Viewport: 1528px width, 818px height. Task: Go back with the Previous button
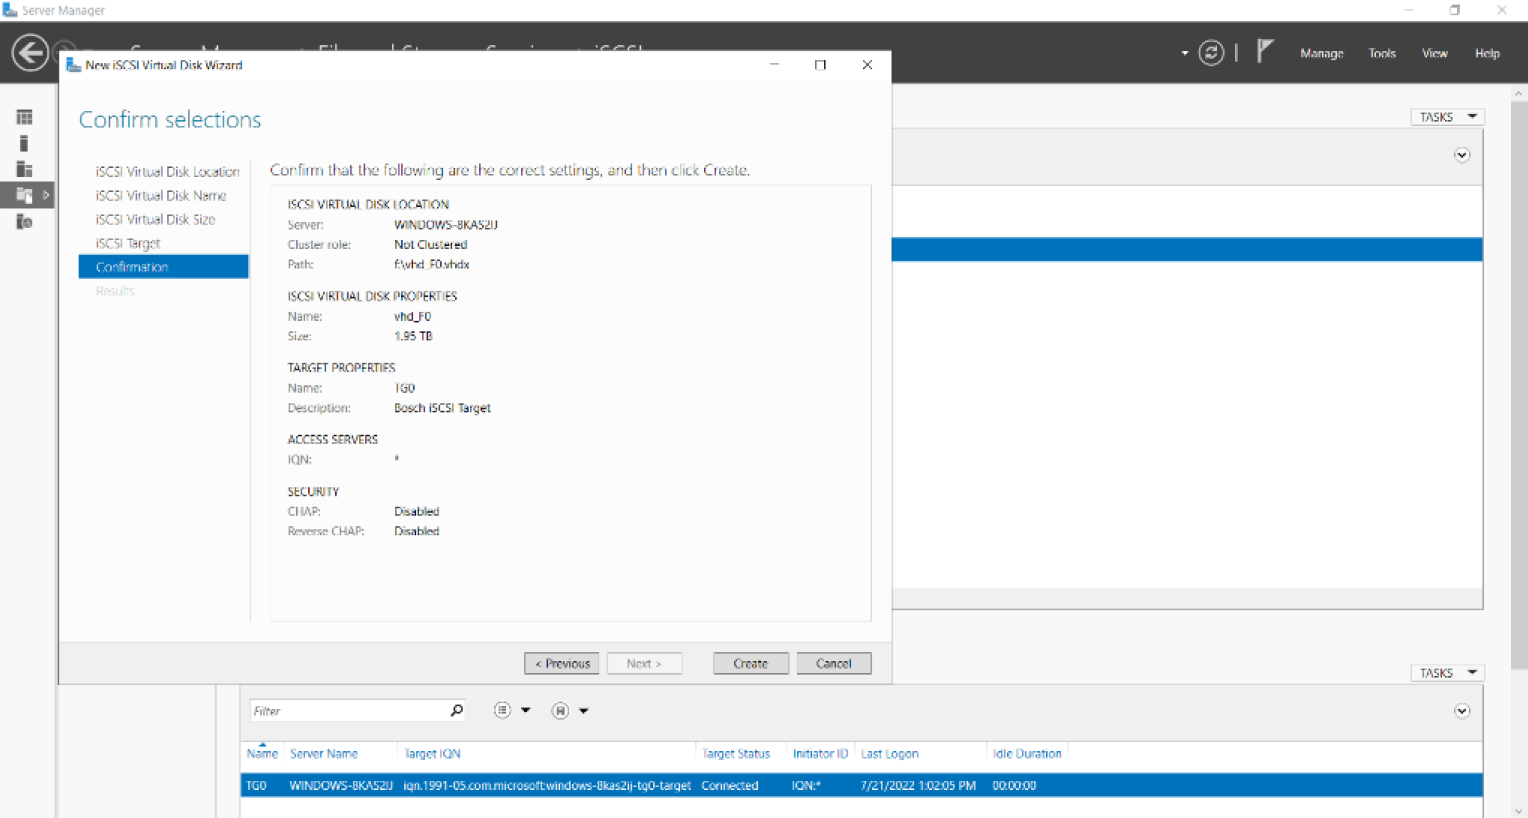pyautogui.click(x=562, y=663)
